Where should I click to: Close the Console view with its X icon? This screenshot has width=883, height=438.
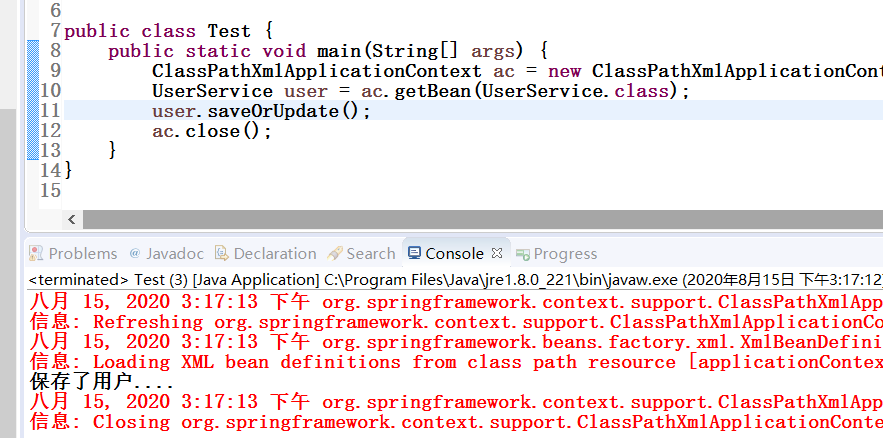coord(496,253)
